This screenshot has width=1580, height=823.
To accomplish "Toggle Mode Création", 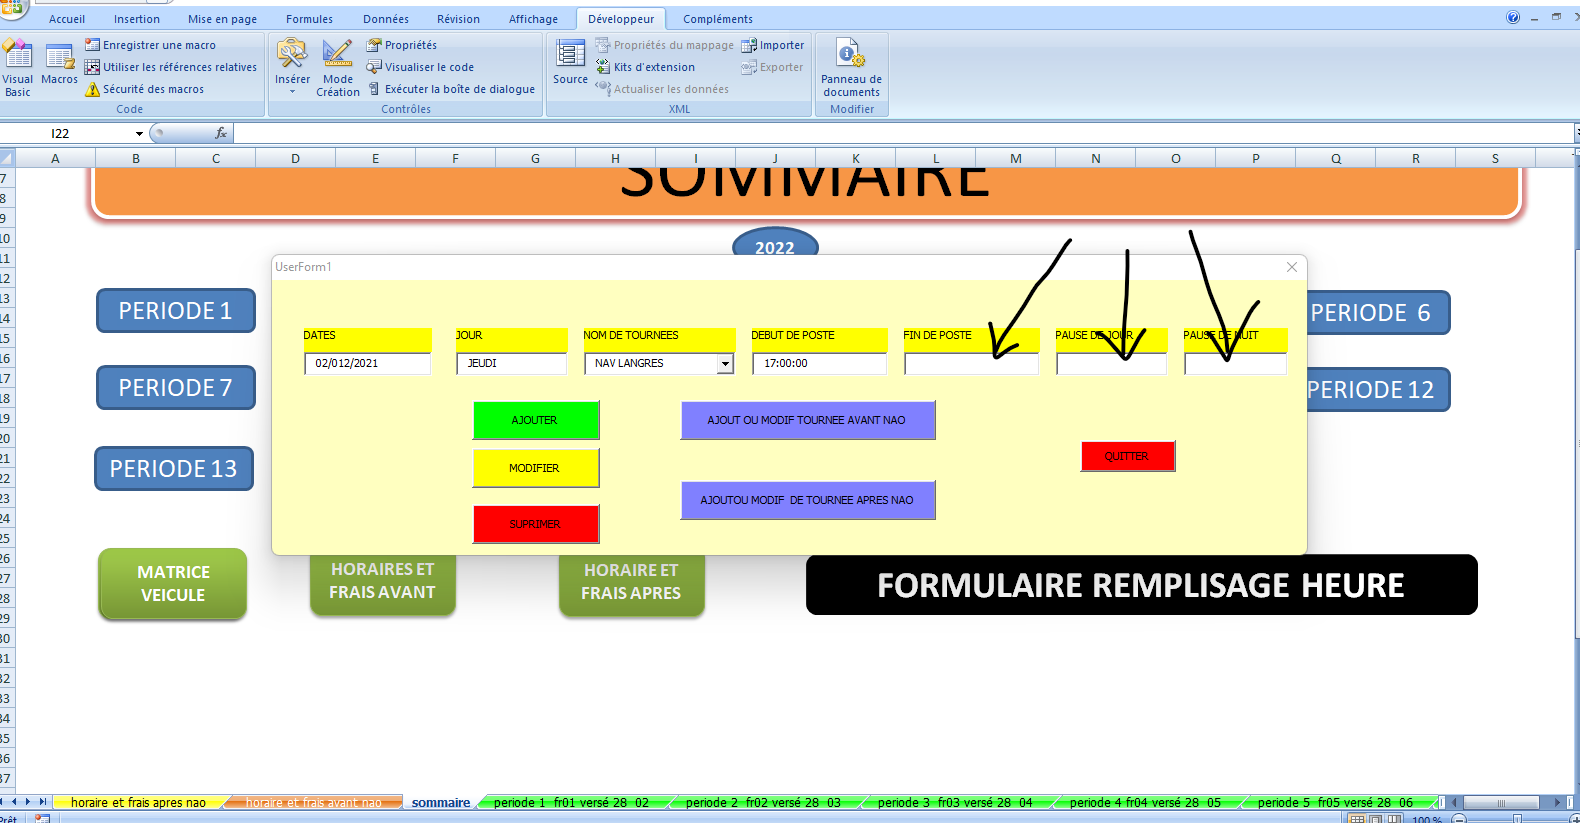I will (338, 67).
